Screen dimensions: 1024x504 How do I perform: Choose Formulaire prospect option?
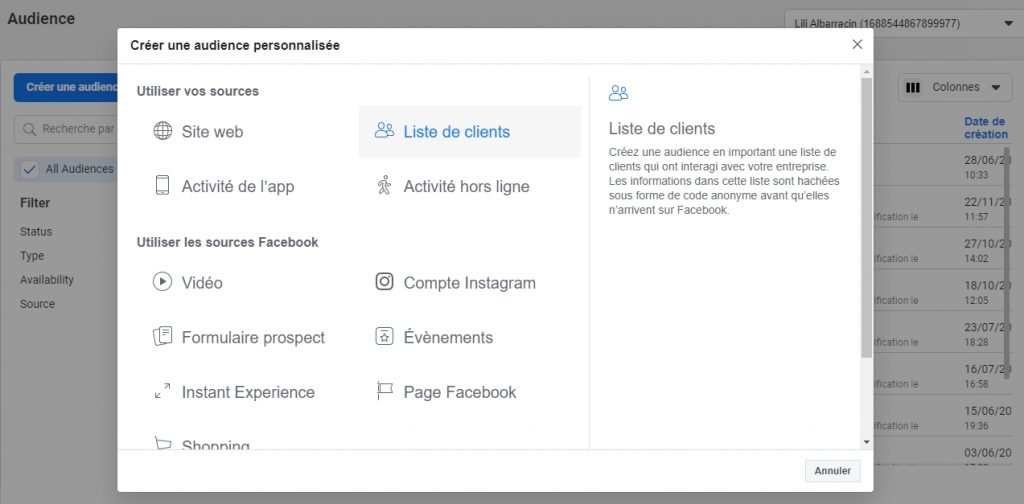[x=248, y=338]
